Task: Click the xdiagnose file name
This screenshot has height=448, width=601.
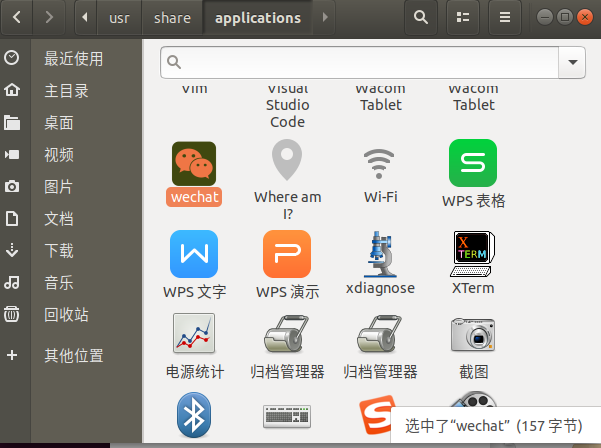Action: click(x=380, y=288)
